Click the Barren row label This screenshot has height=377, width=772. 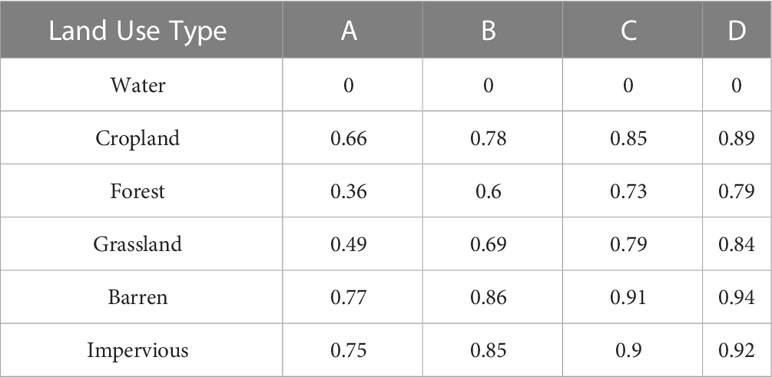pyautogui.click(x=138, y=298)
